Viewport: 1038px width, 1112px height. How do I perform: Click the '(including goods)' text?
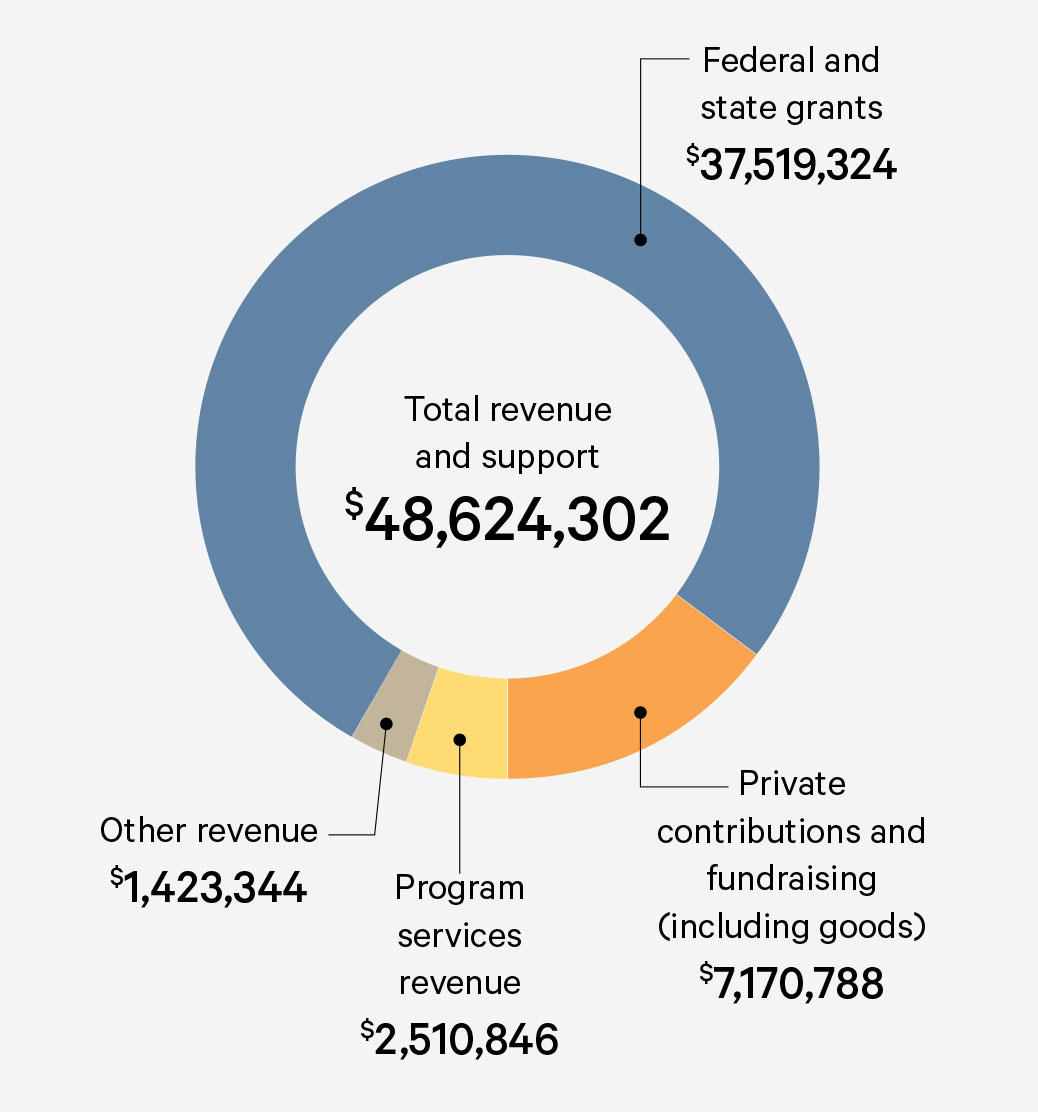791,927
